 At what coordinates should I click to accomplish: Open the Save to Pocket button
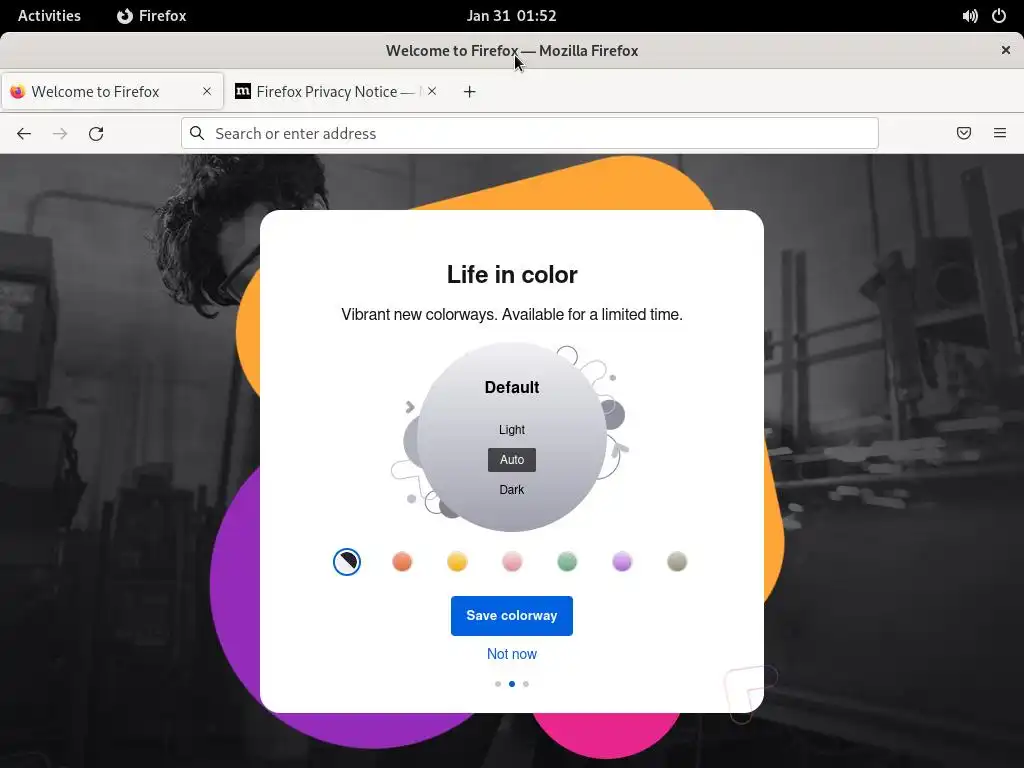point(964,133)
